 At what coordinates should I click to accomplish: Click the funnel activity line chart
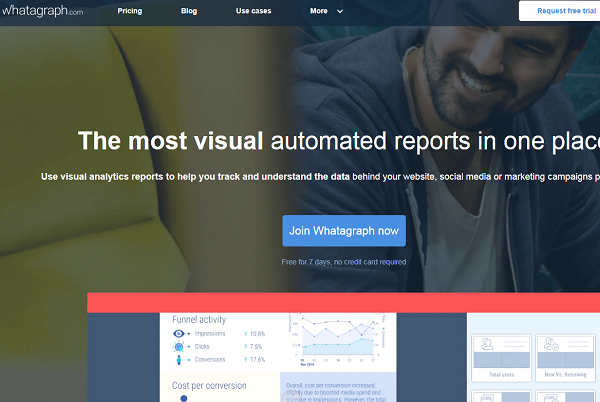coord(336,339)
